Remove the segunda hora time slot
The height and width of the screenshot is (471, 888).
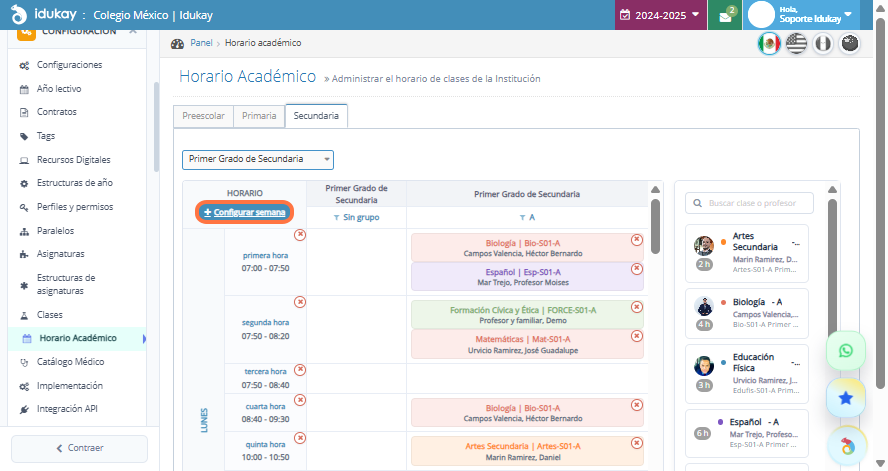300,302
